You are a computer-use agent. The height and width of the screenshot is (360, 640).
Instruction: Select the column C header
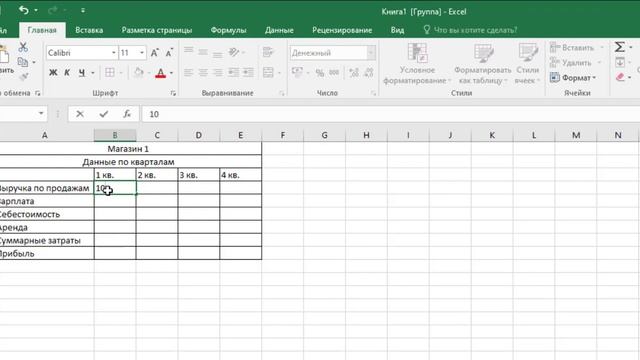click(x=157, y=135)
